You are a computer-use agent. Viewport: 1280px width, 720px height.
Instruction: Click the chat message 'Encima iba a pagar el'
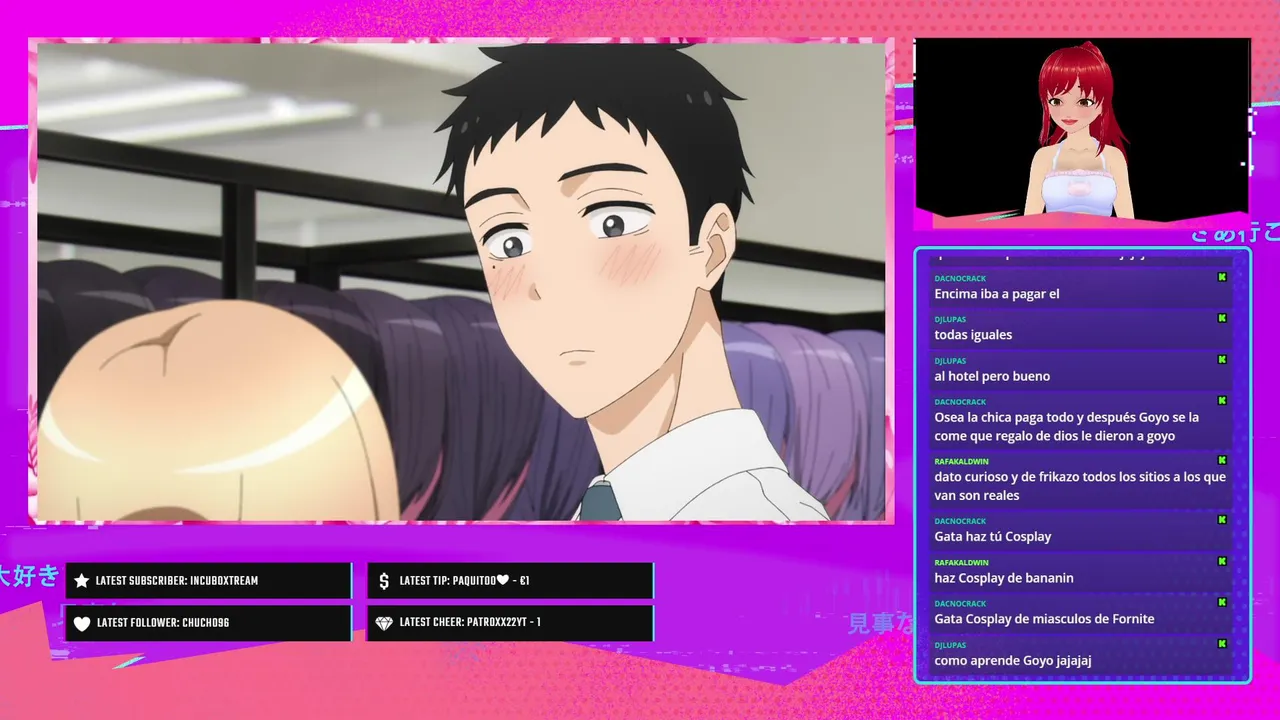pyautogui.click(x=997, y=294)
